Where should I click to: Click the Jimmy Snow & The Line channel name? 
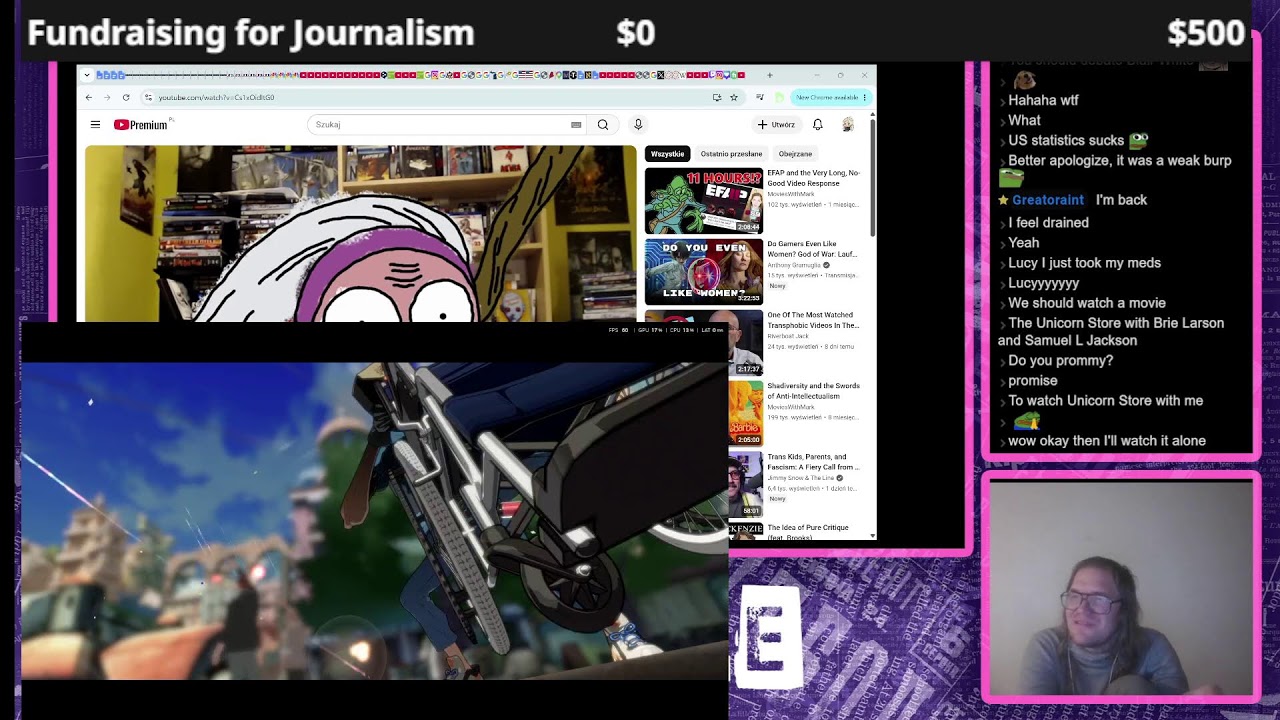point(801,478)
